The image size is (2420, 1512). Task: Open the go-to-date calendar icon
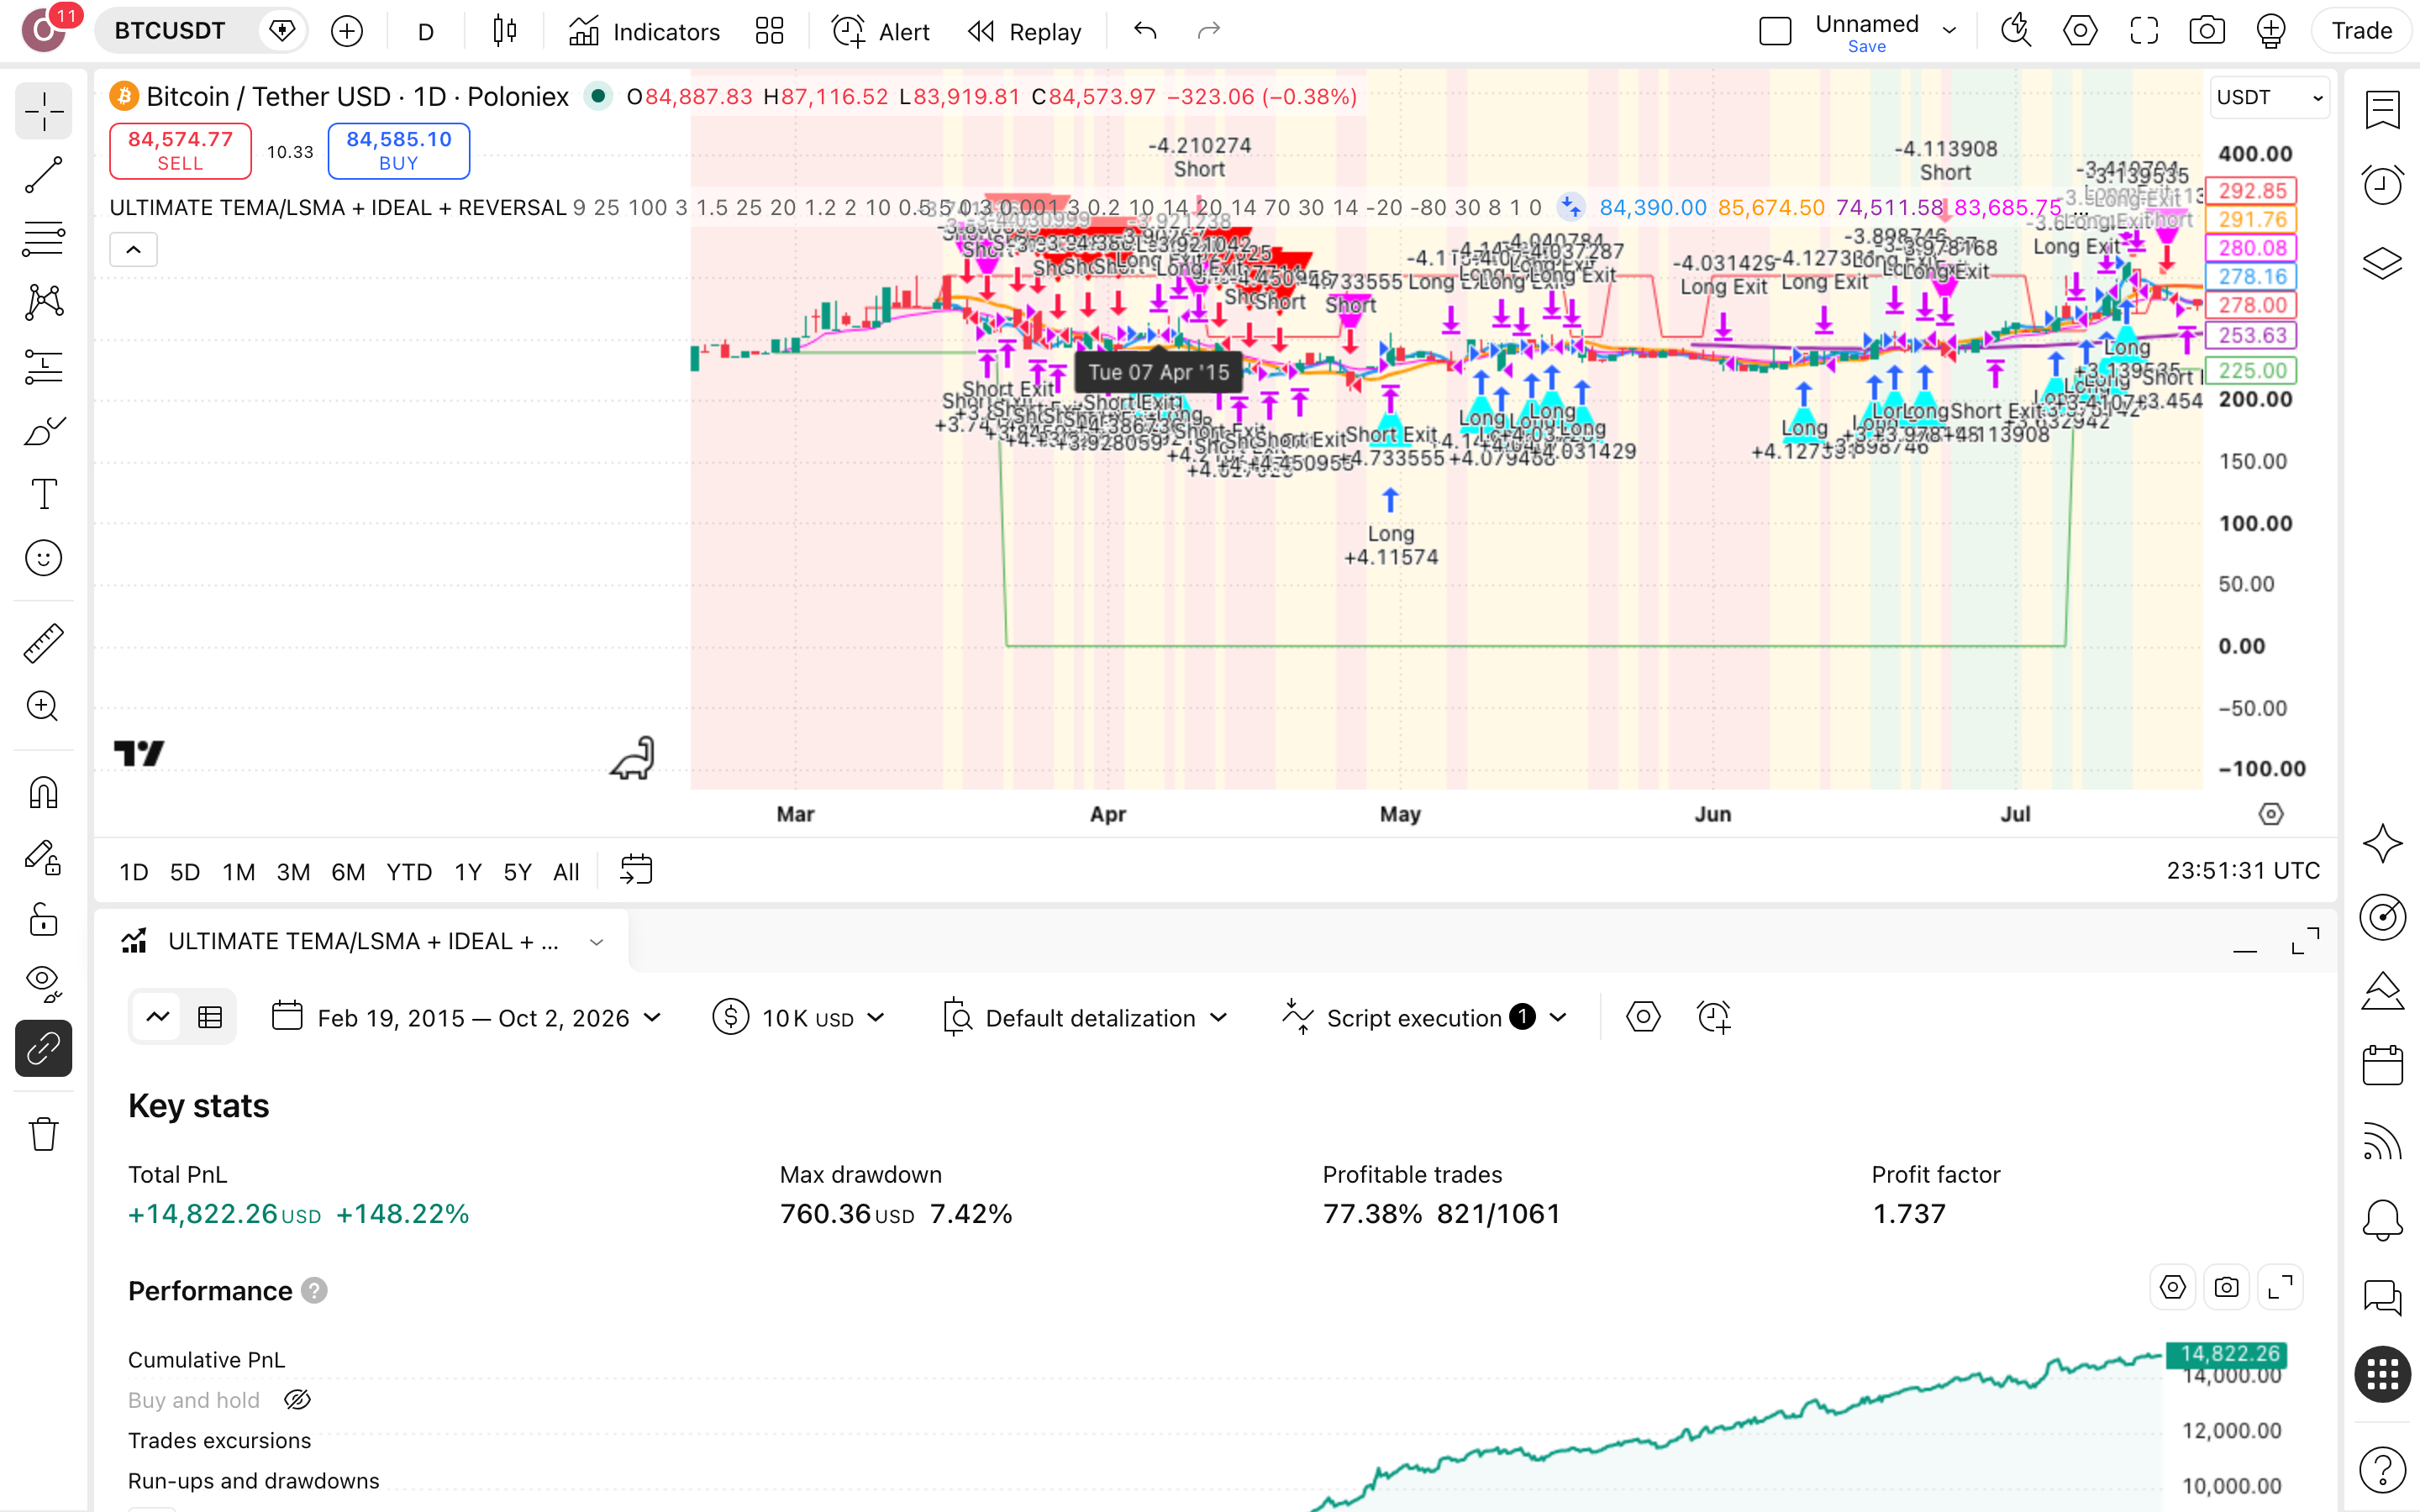[x=636, y=870]
